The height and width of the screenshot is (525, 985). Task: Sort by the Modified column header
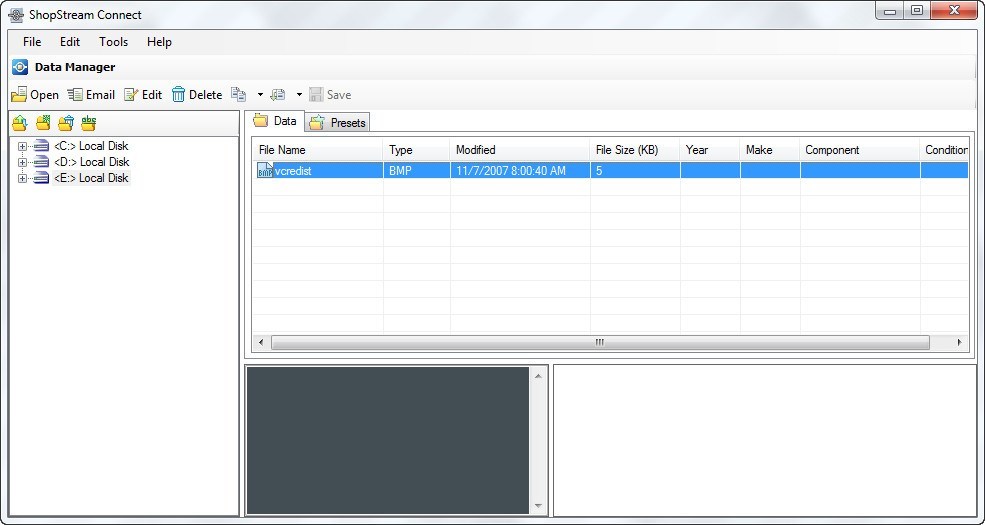[519, 150]
